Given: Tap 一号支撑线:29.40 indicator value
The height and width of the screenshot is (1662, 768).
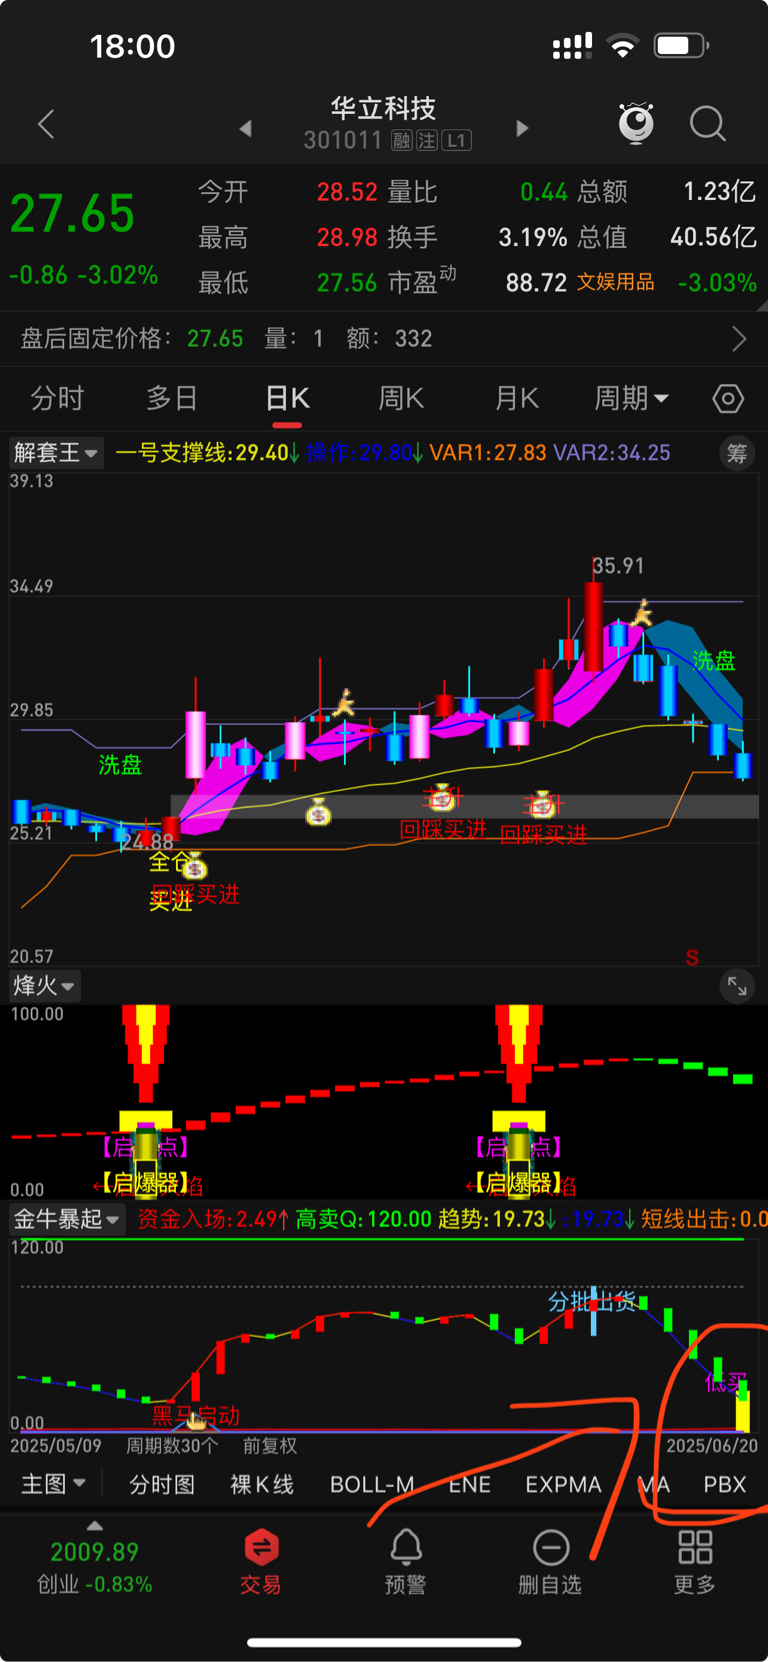Looking at the screenshot, I should tap(207, 453).
